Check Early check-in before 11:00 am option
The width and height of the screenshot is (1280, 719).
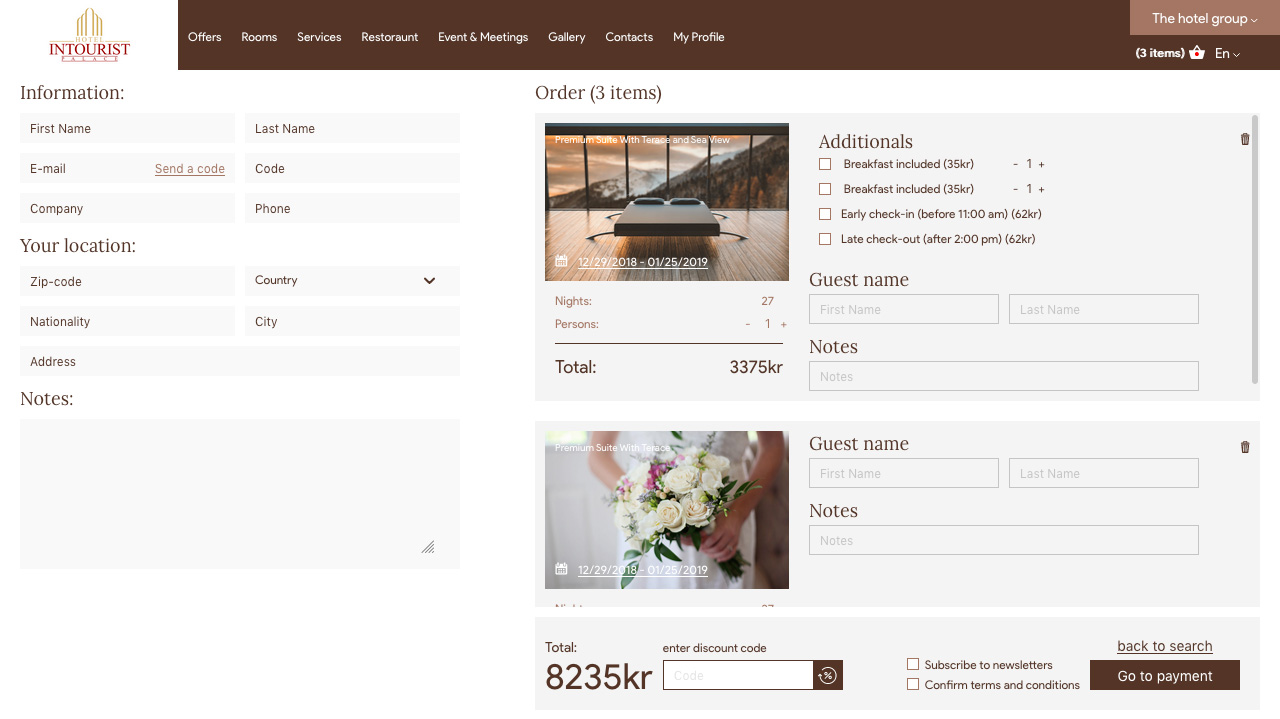tap(825, 214)
